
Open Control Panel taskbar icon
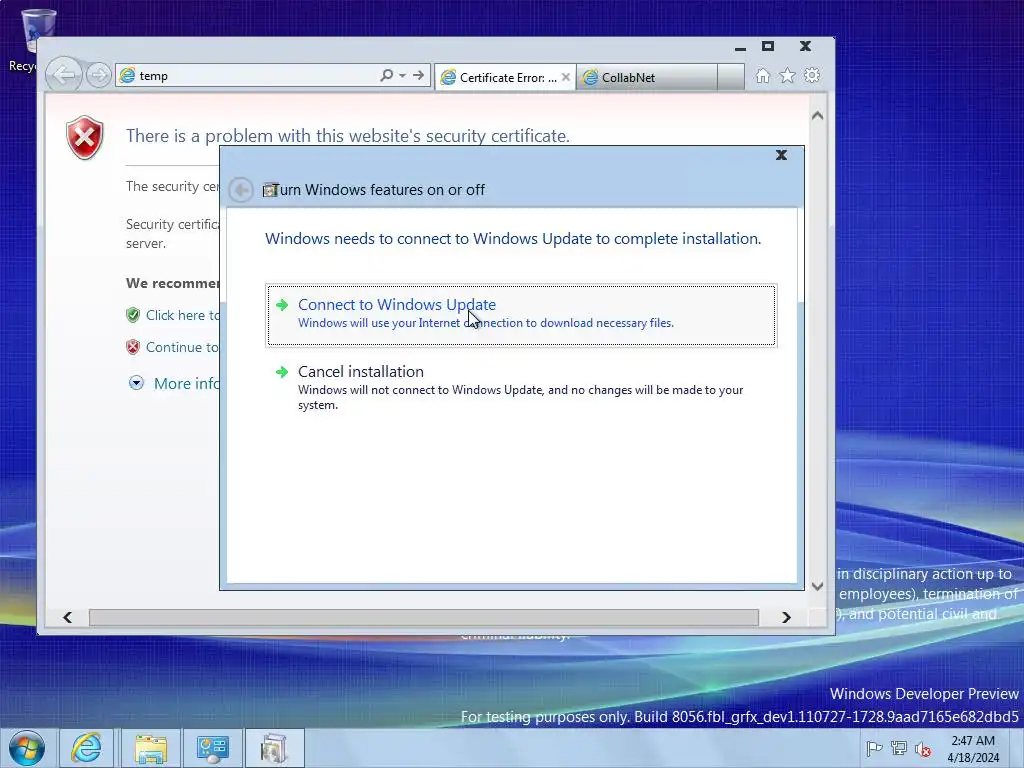(x=213, y=748)
